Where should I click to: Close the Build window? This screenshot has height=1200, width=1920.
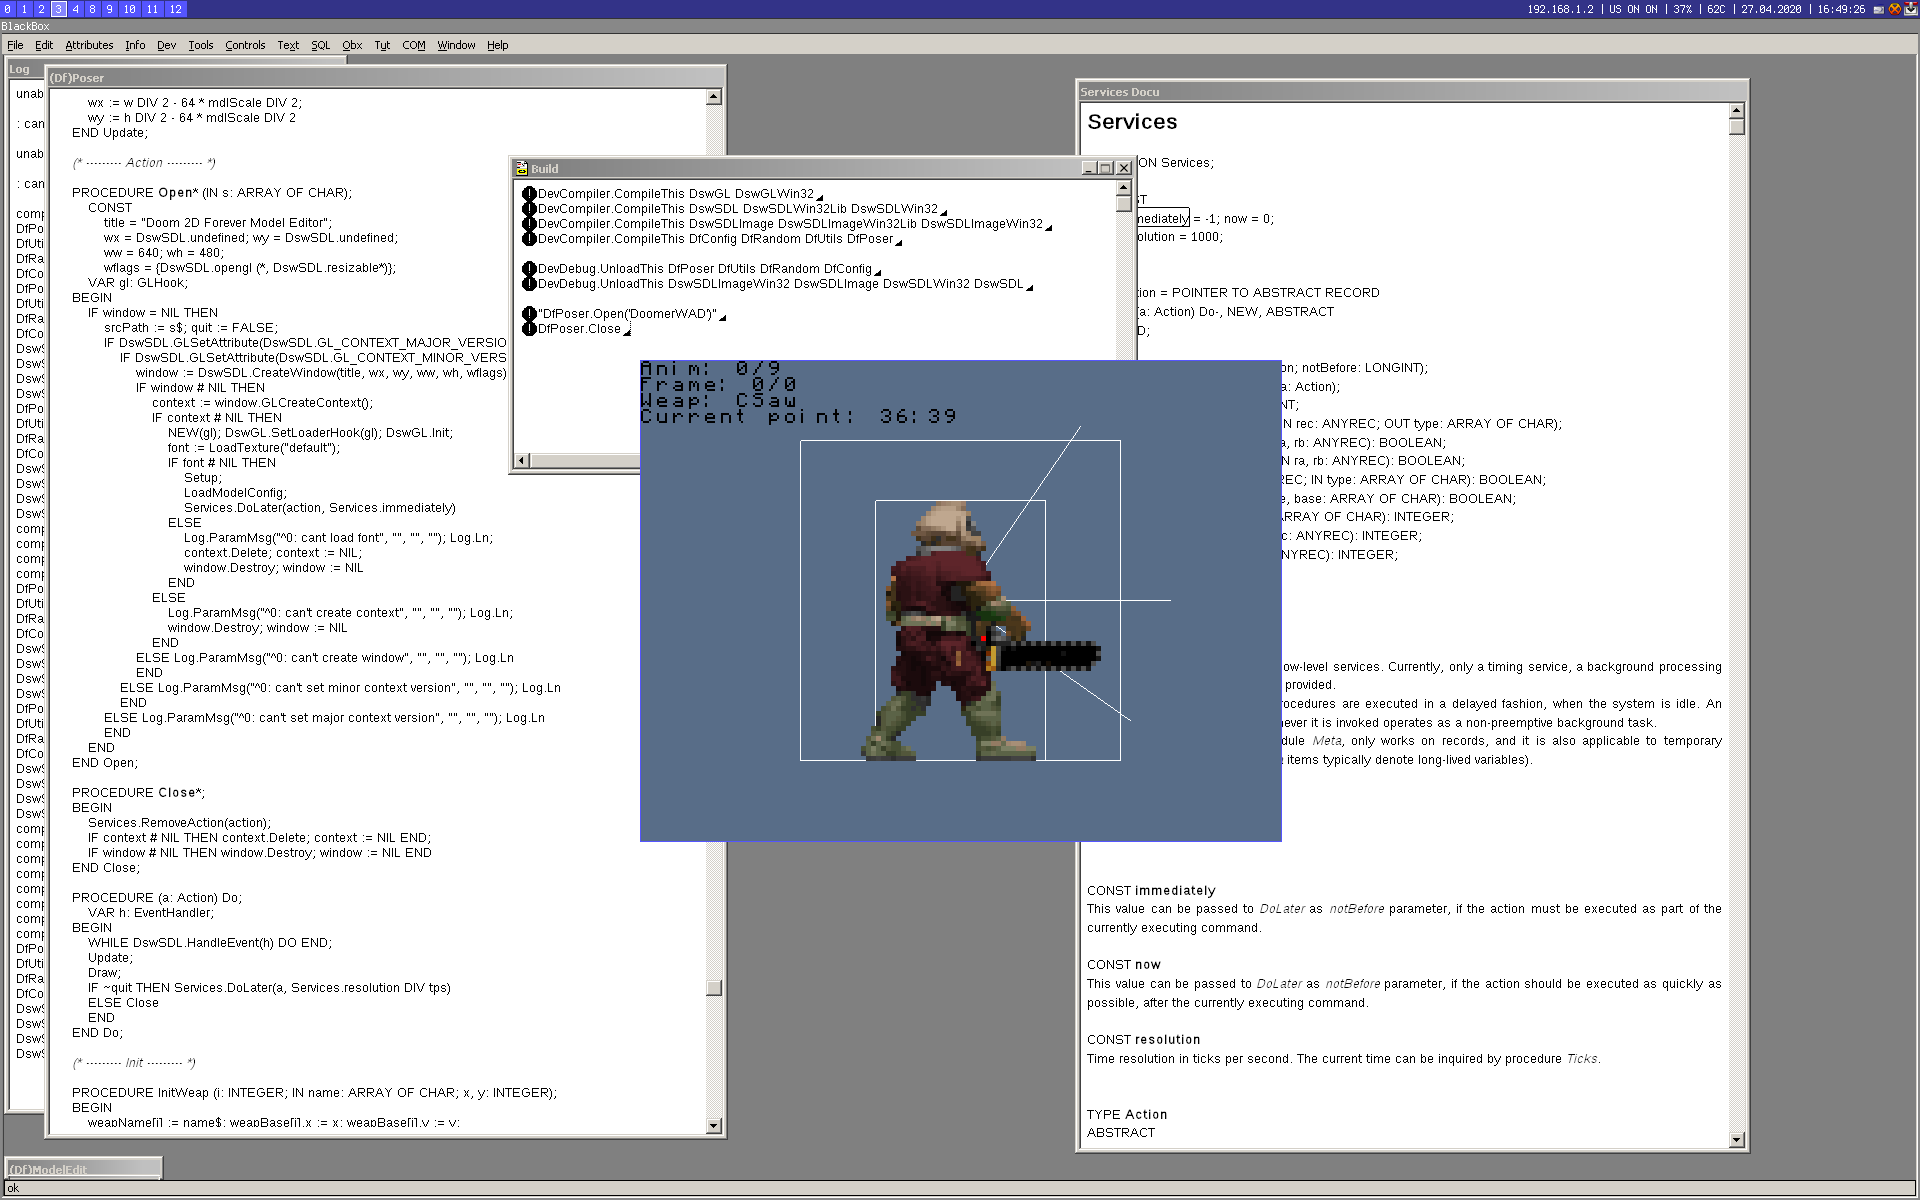pos(1123,168)
